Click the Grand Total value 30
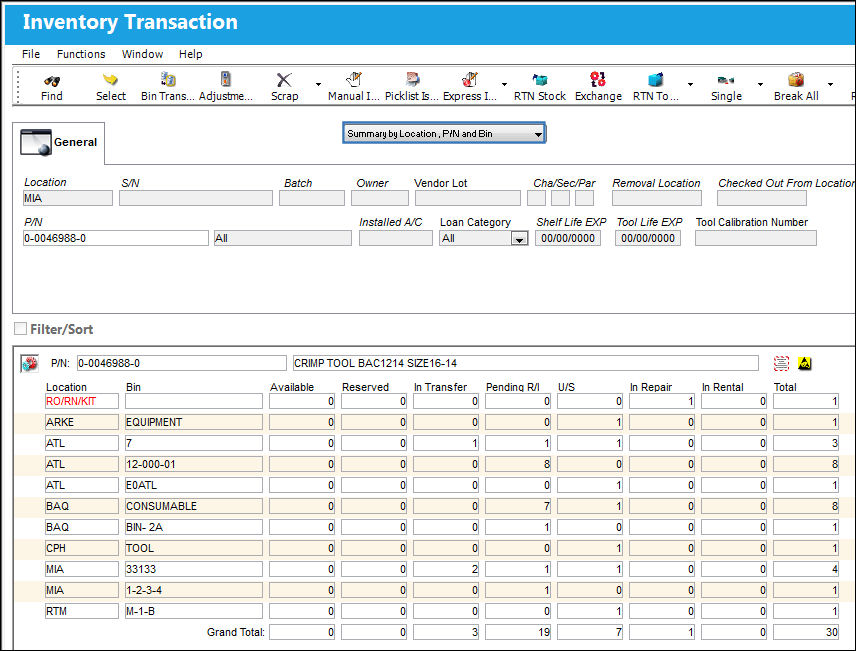Viewport: 856px width, 651px height. tap(806, 632)
